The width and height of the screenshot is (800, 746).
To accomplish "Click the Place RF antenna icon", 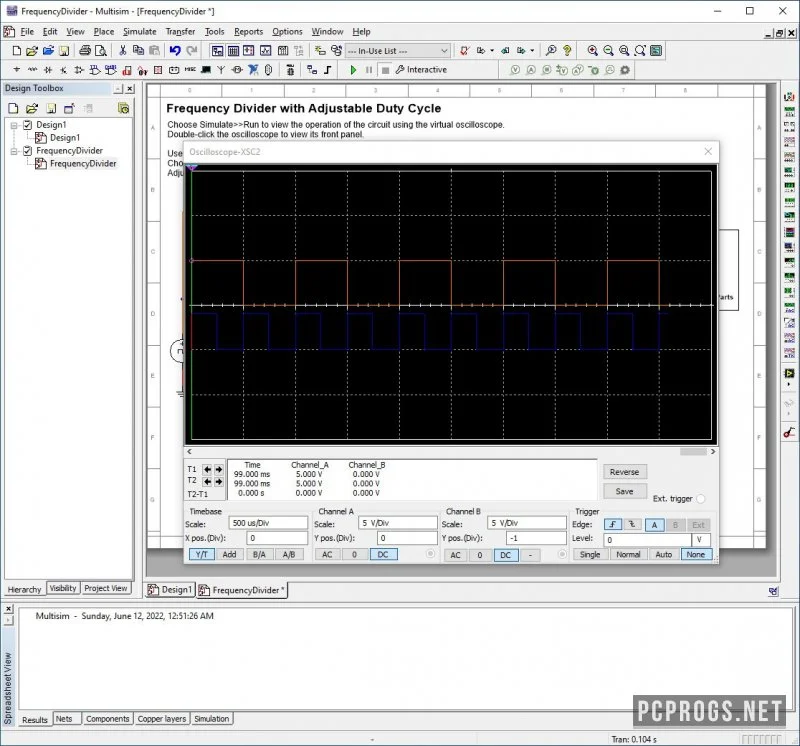I will coord(221,69).
